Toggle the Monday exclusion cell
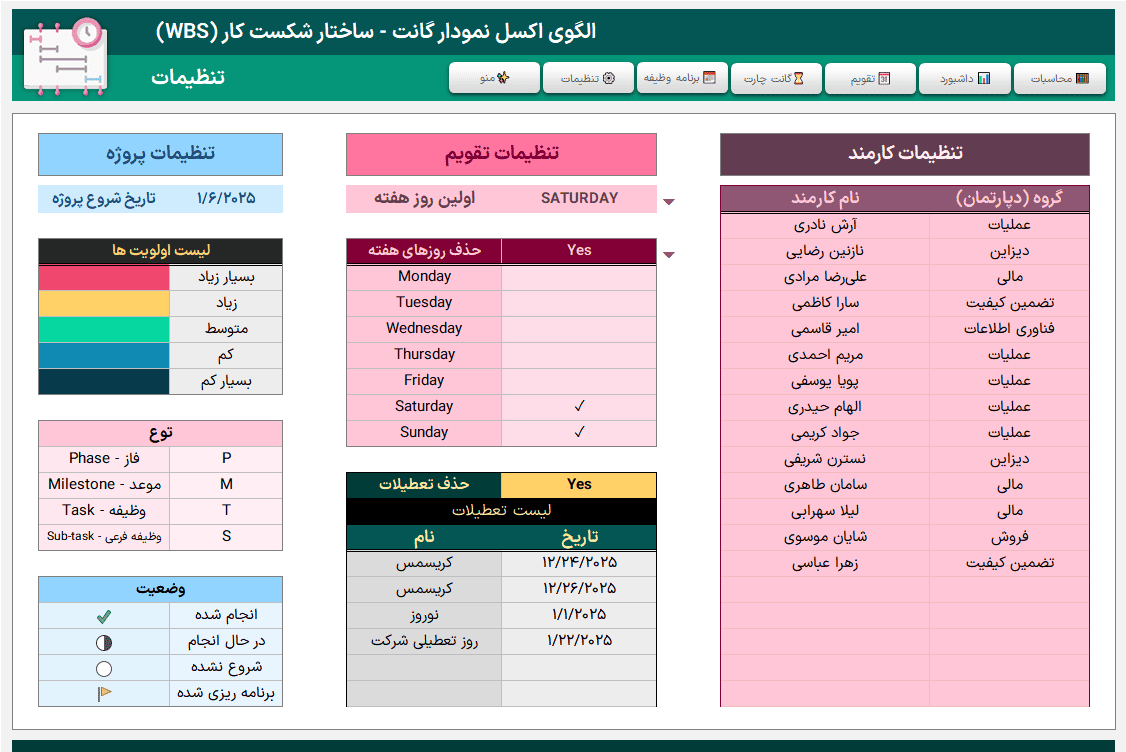The image size is (1126, 752). click(579, 277)
